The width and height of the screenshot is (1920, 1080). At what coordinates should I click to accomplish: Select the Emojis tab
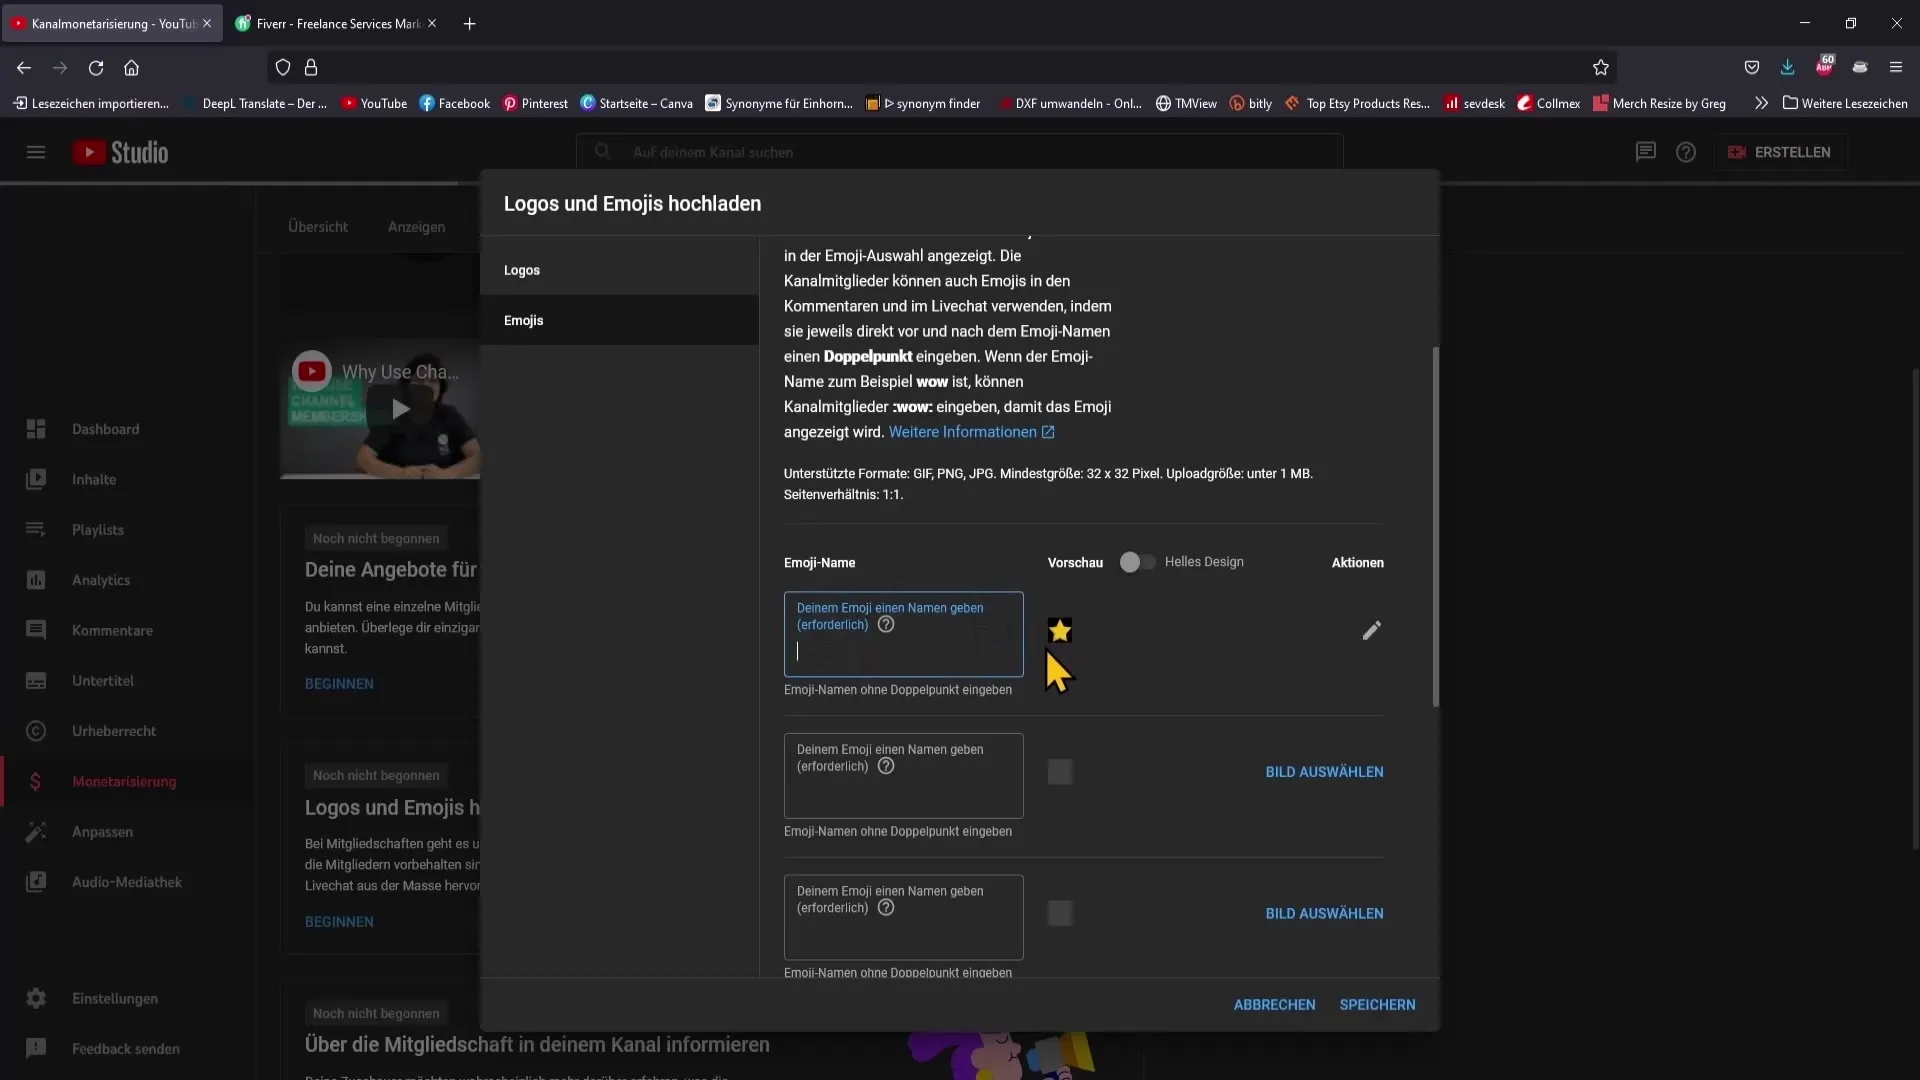(524, 319)
